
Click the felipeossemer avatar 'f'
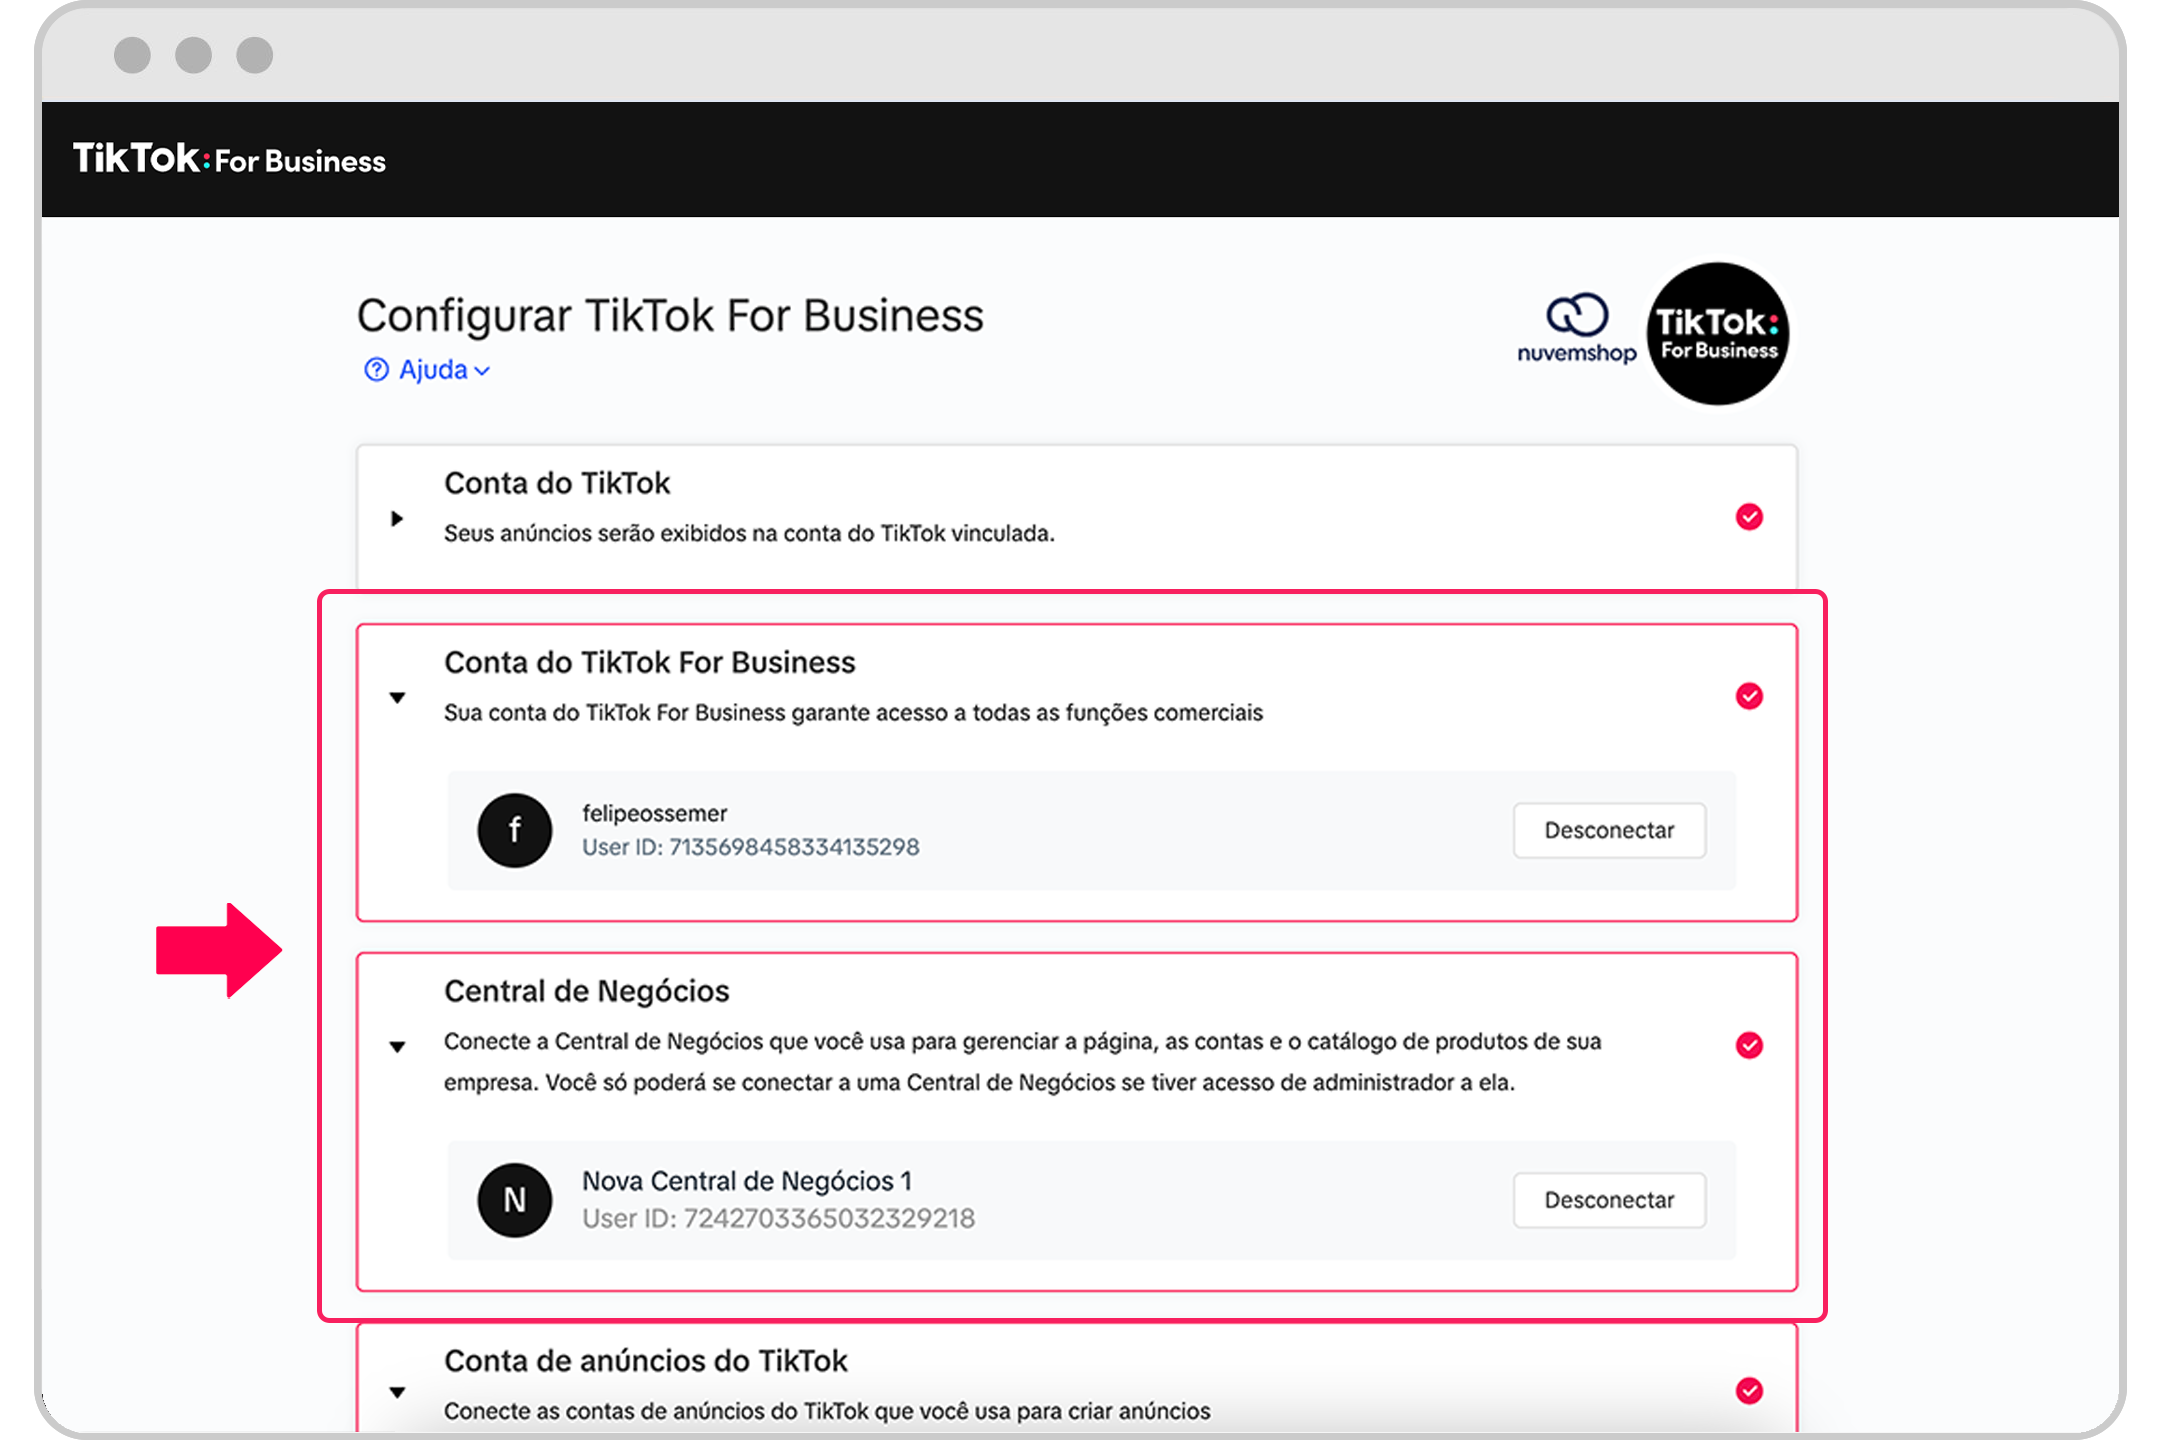(x=515, y=830)
